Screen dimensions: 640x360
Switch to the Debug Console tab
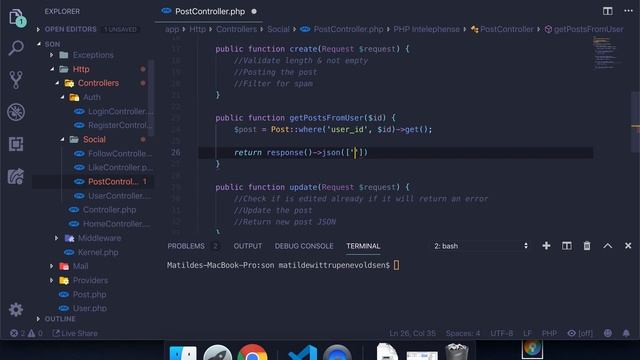coord(304,246)
